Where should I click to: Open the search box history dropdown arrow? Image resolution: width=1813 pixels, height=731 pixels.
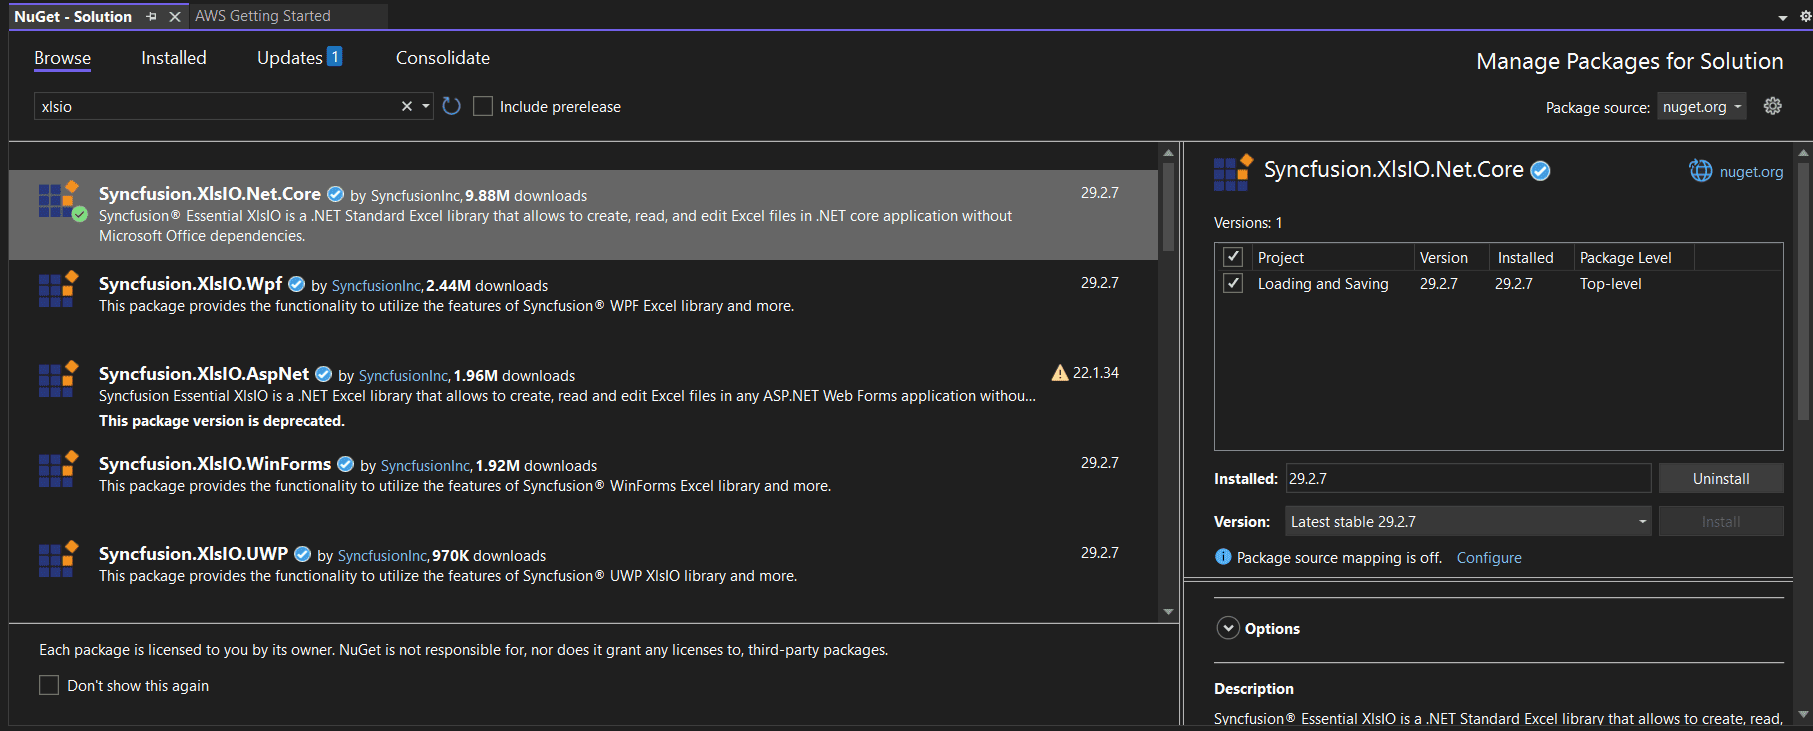pos(426,106)
